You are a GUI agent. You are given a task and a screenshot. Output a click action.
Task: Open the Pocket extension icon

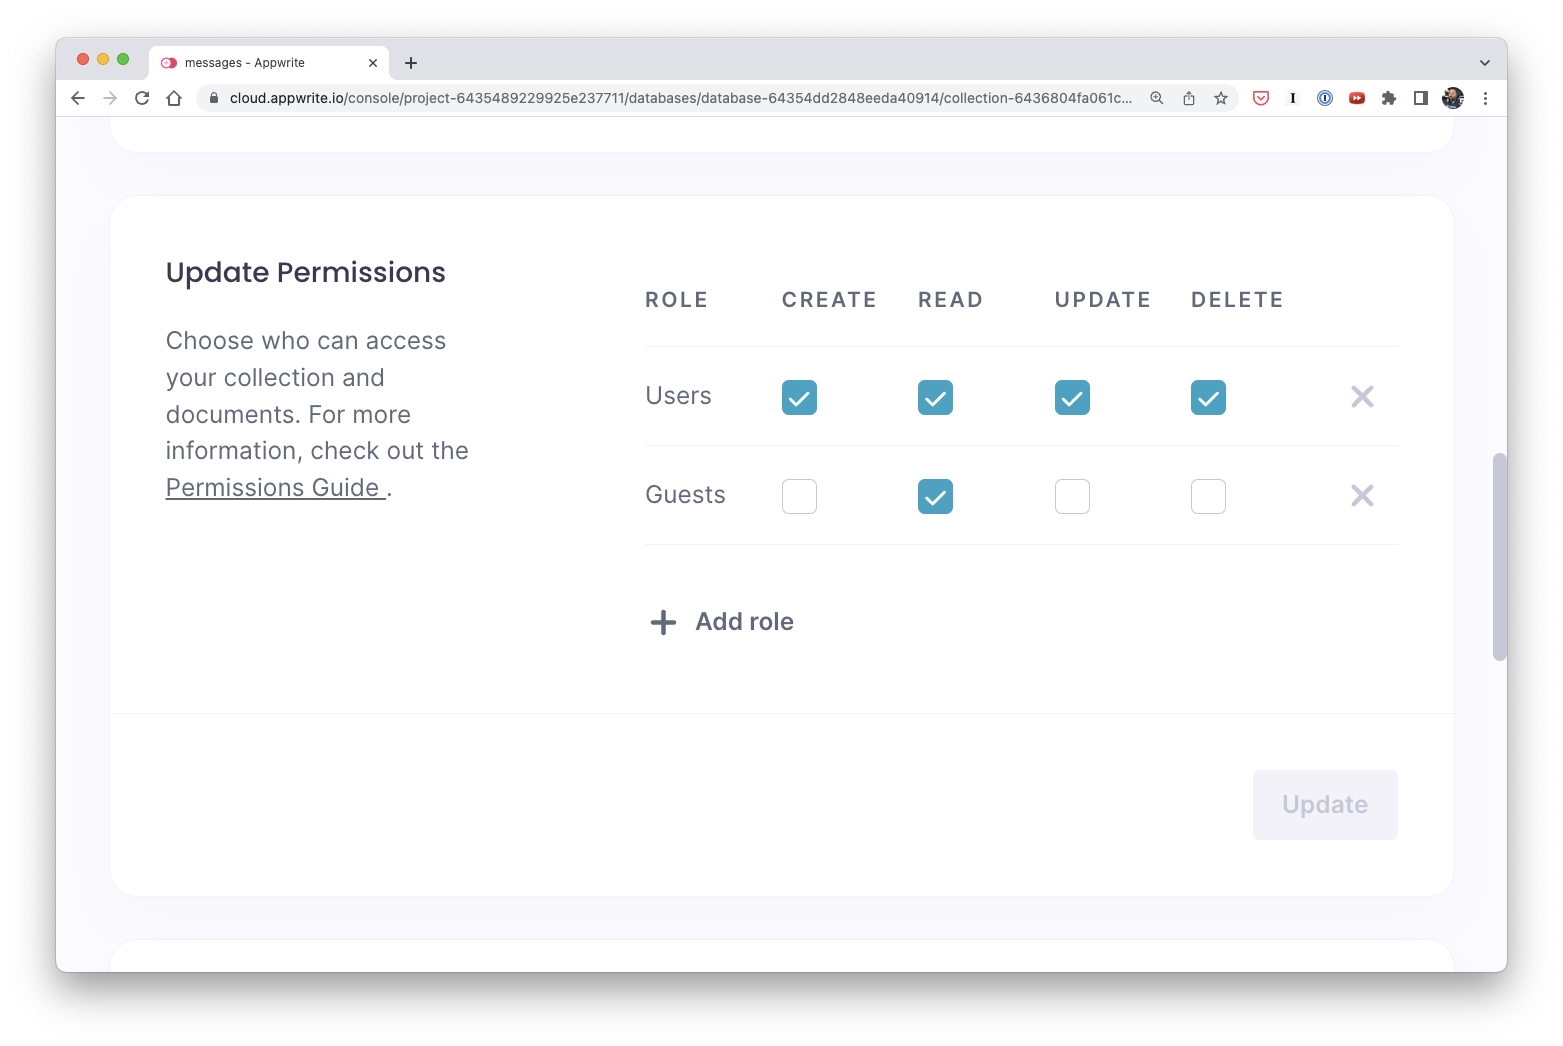[1261, 98]
